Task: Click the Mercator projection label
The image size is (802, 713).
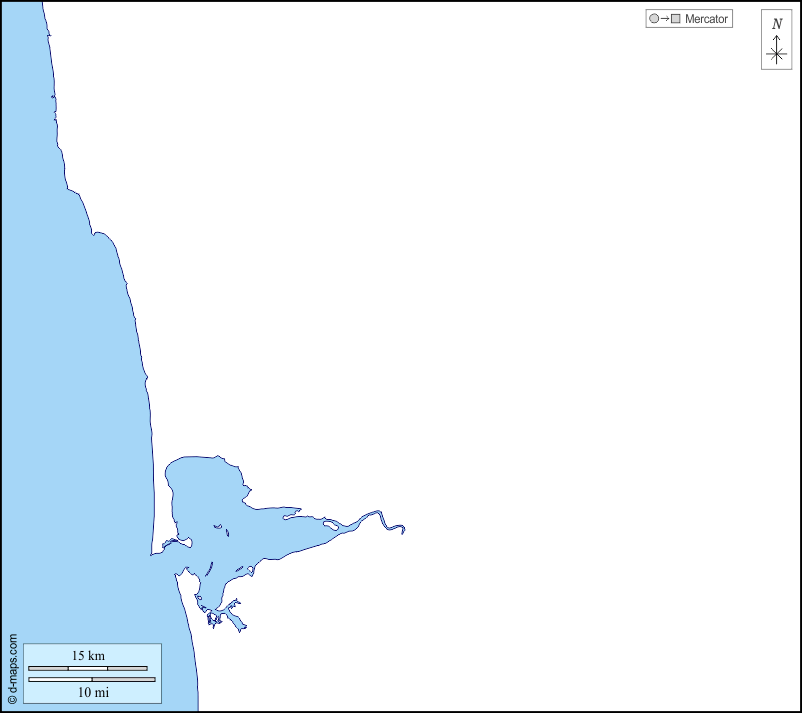Action: tap(706, 19)
